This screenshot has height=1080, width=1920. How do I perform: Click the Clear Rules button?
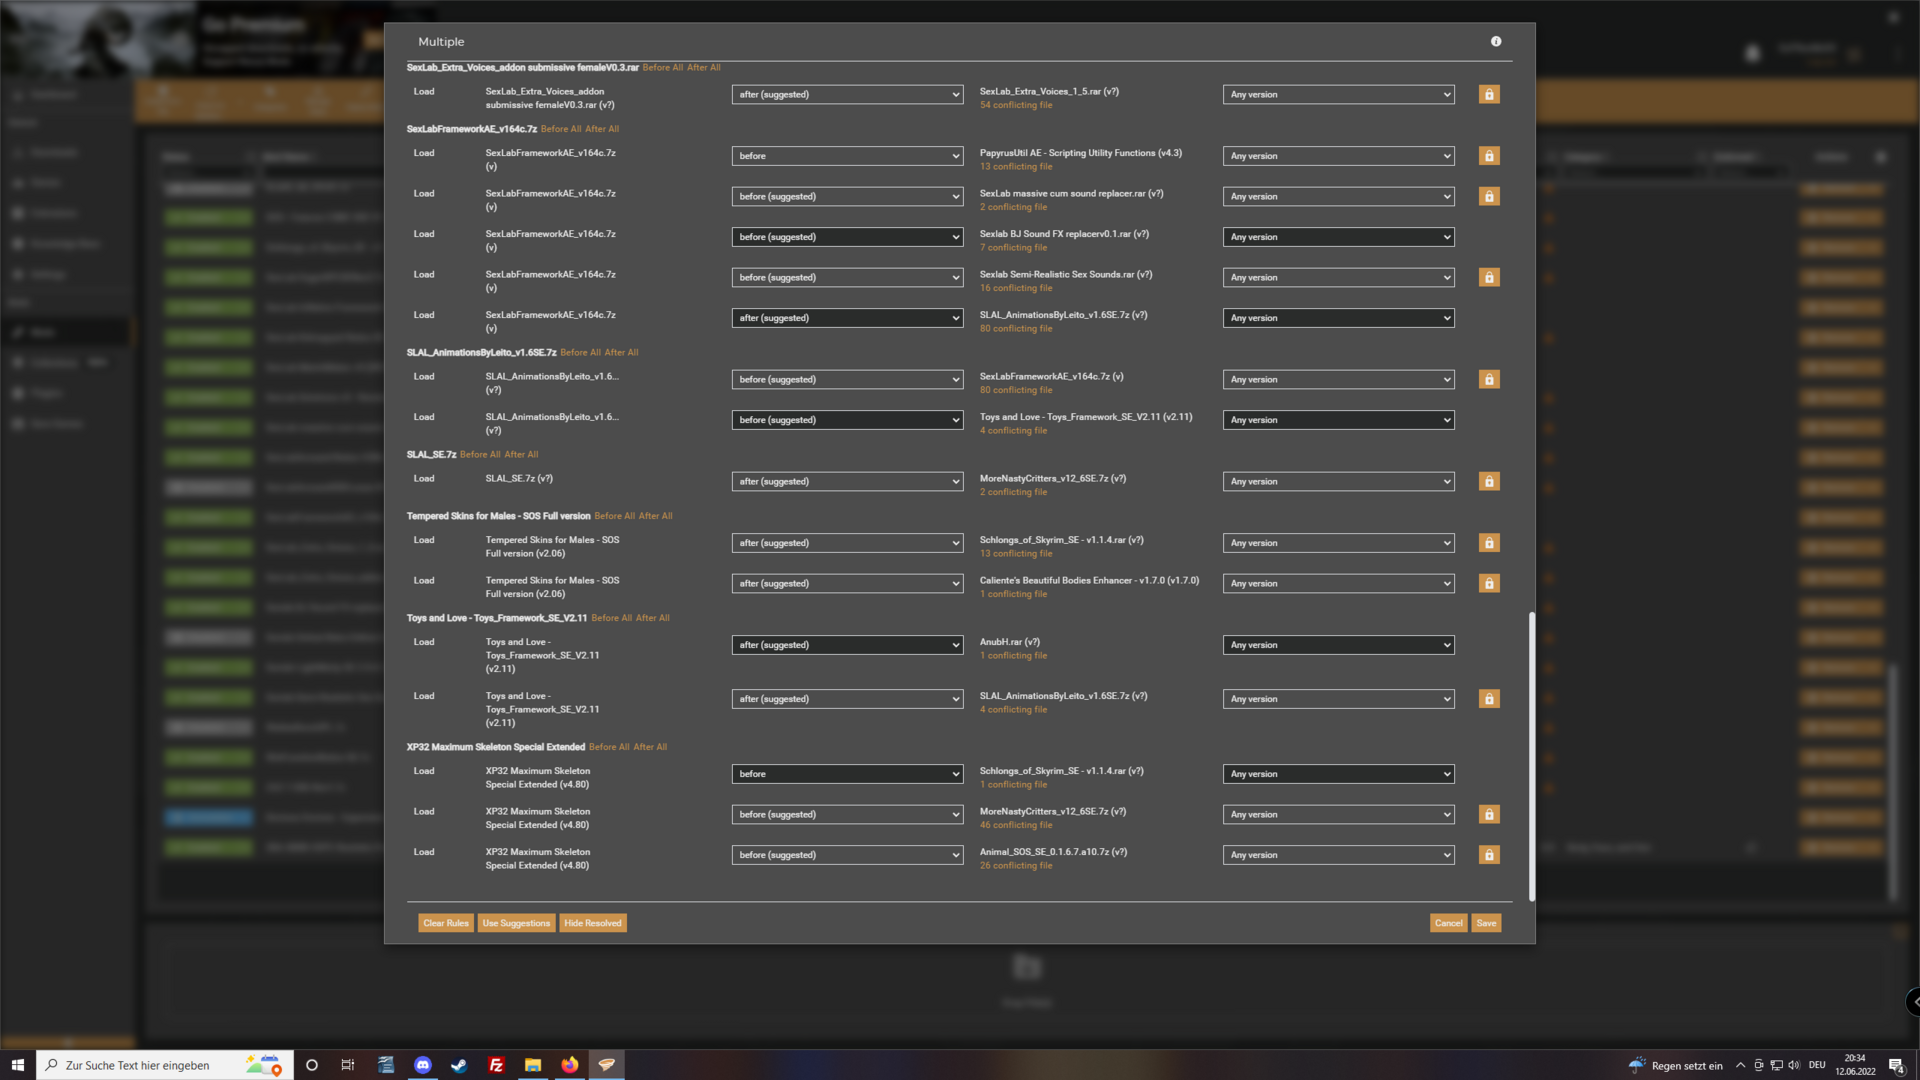coord(446,923)
